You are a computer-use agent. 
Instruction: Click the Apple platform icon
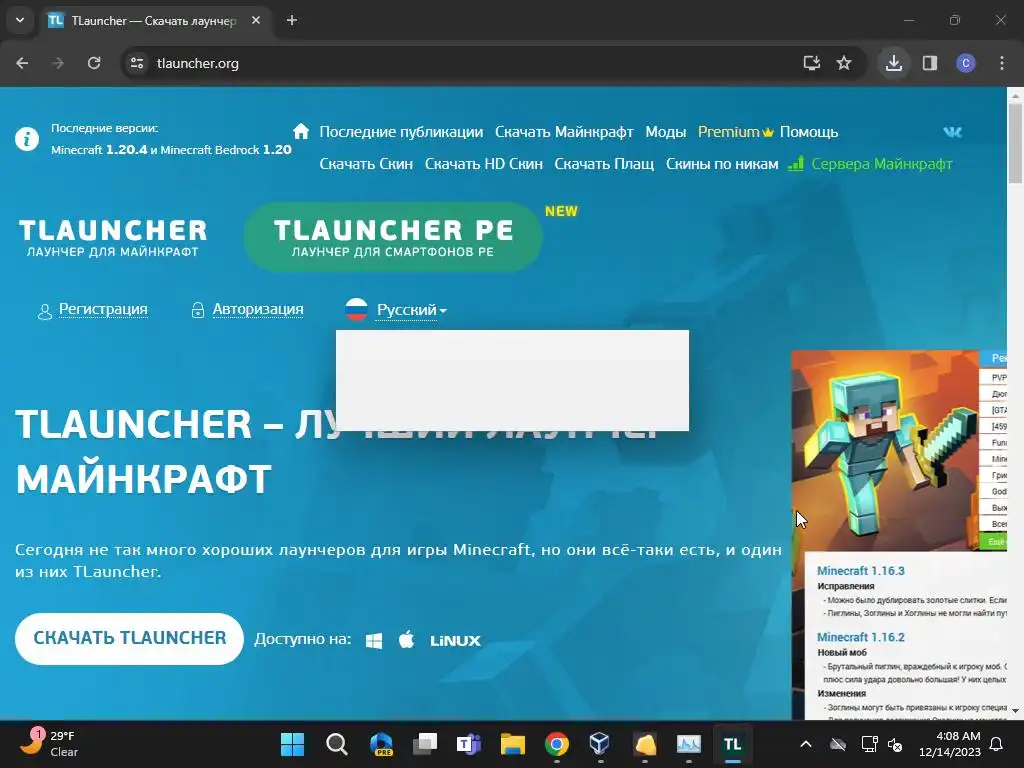[406, 639]
